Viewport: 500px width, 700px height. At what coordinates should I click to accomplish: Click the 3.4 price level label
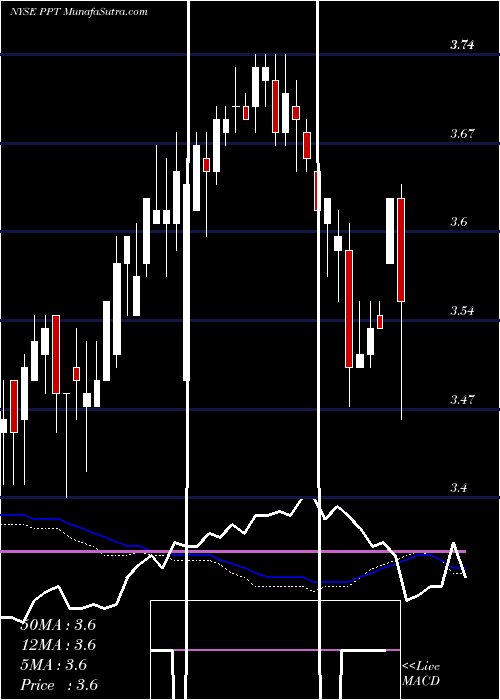(460, 487)
